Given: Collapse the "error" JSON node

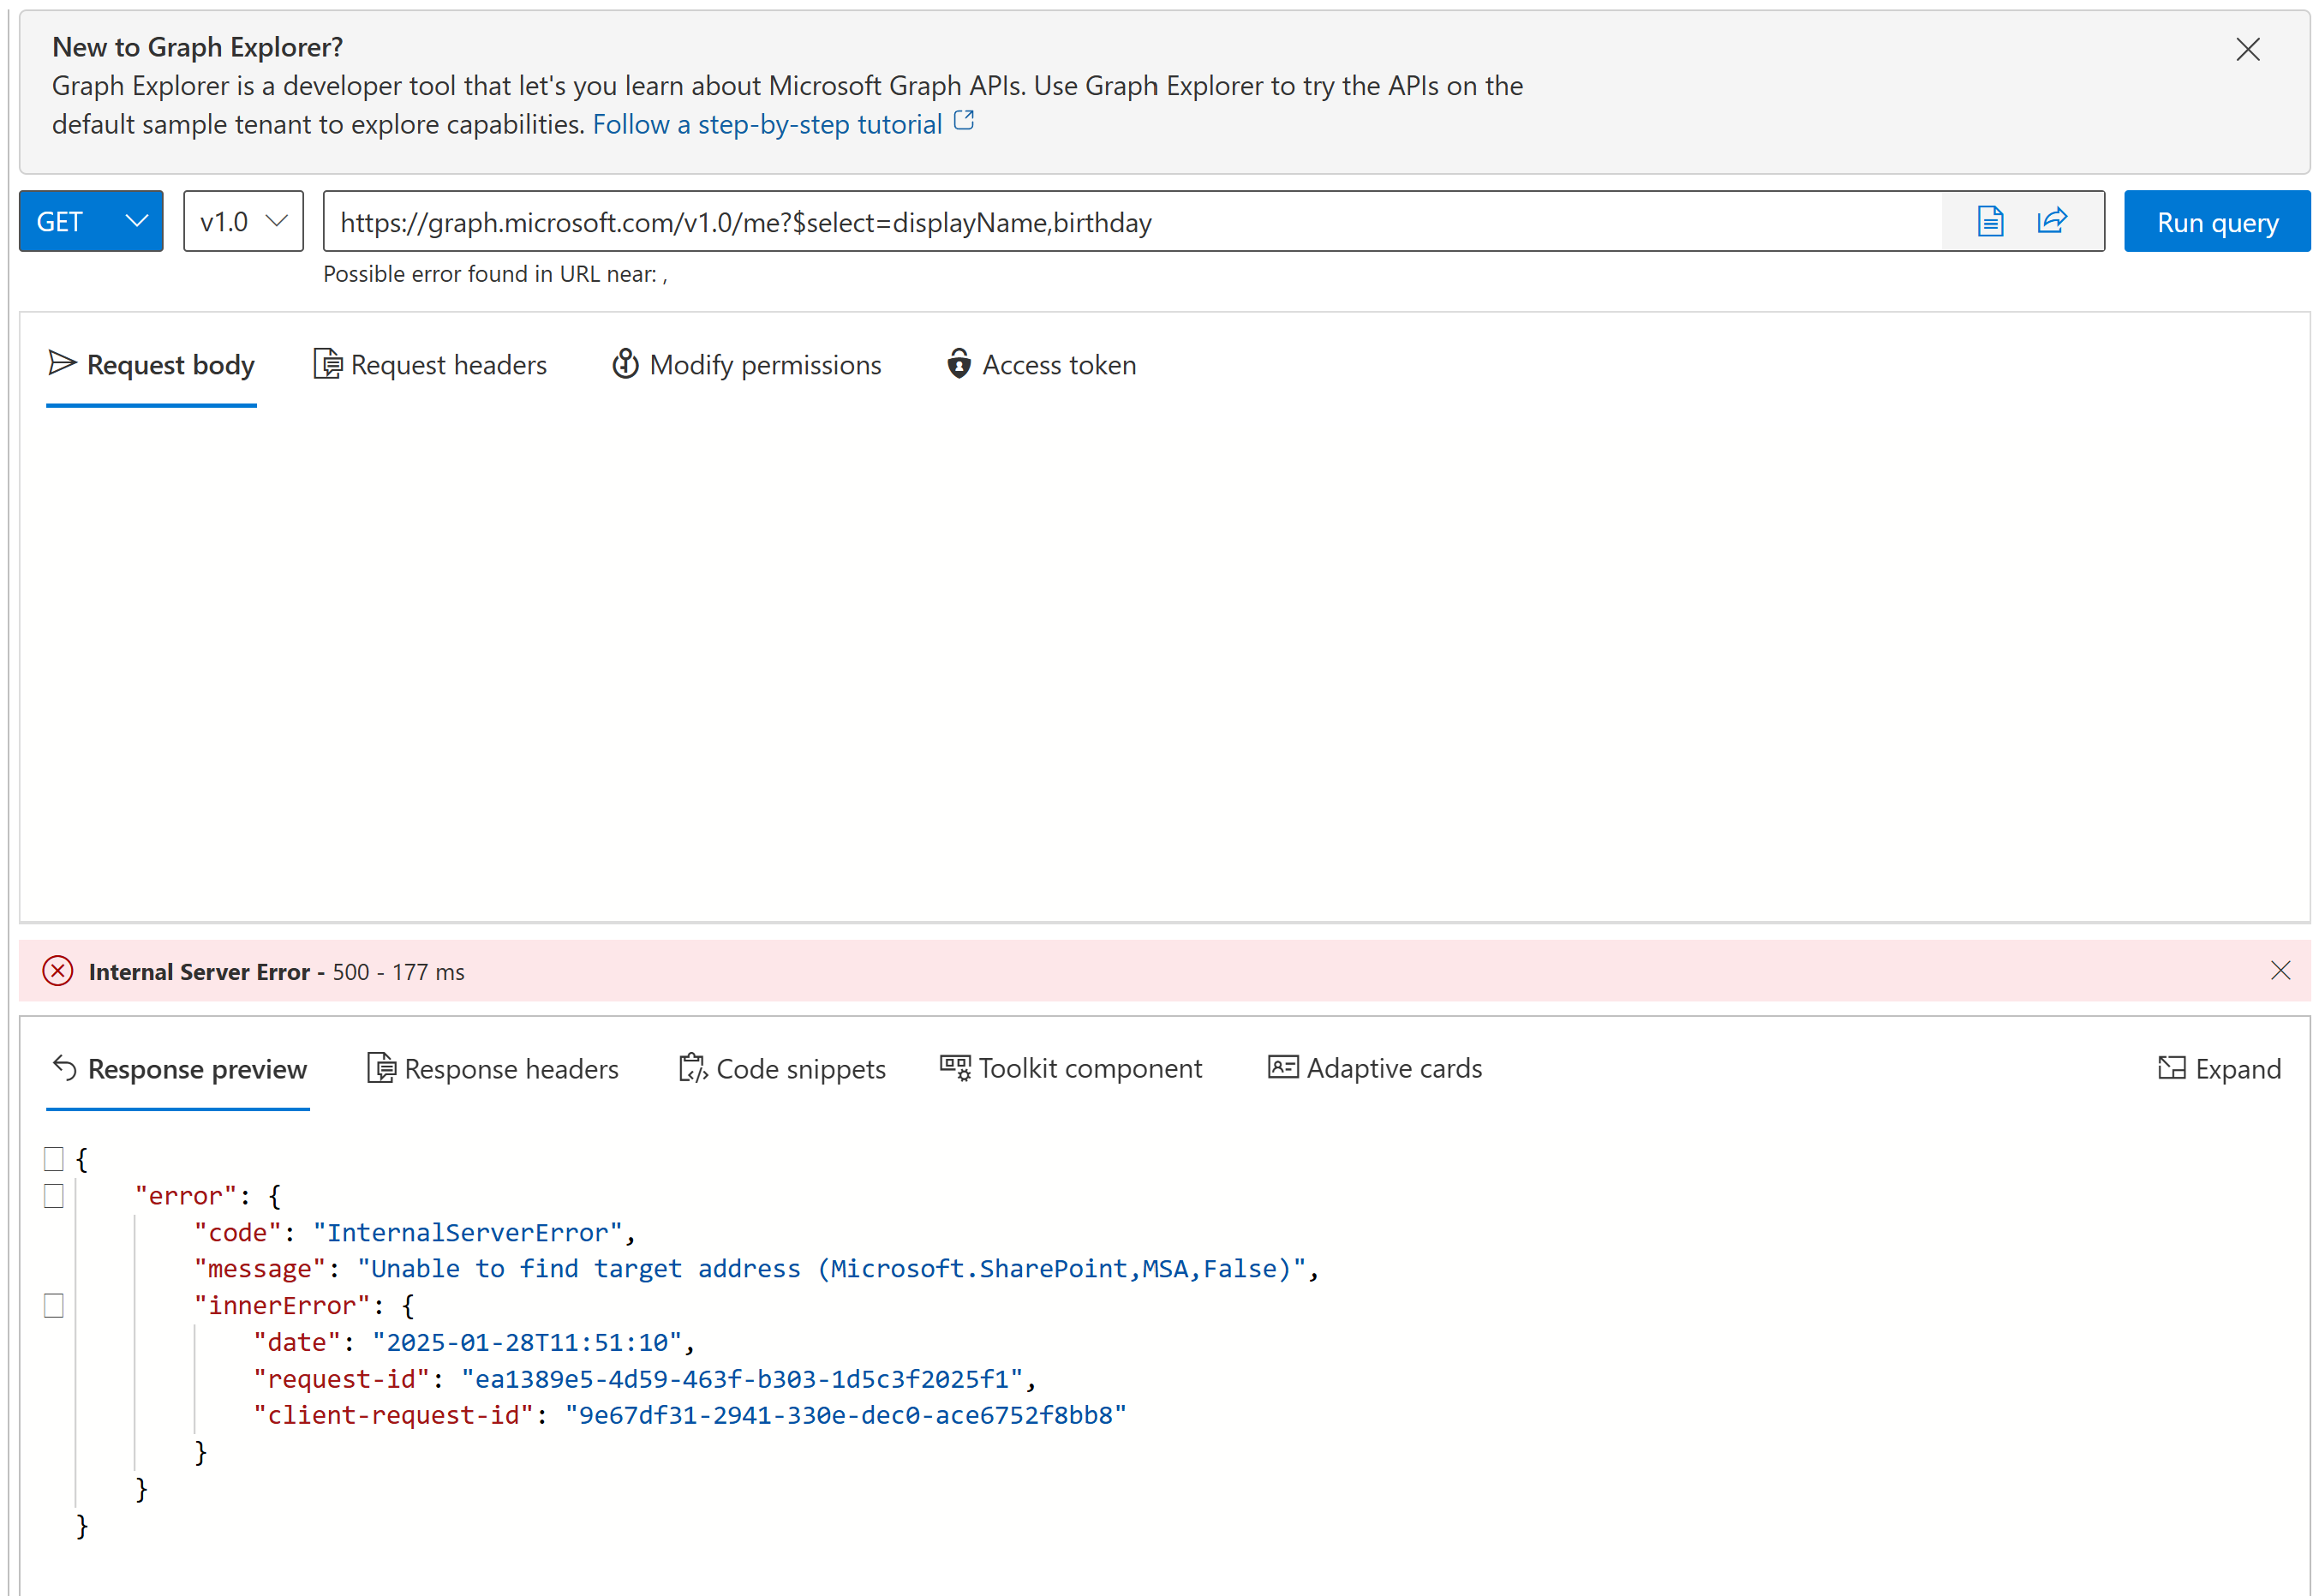Looking at the screenshot, I should tap(54, 1196).
